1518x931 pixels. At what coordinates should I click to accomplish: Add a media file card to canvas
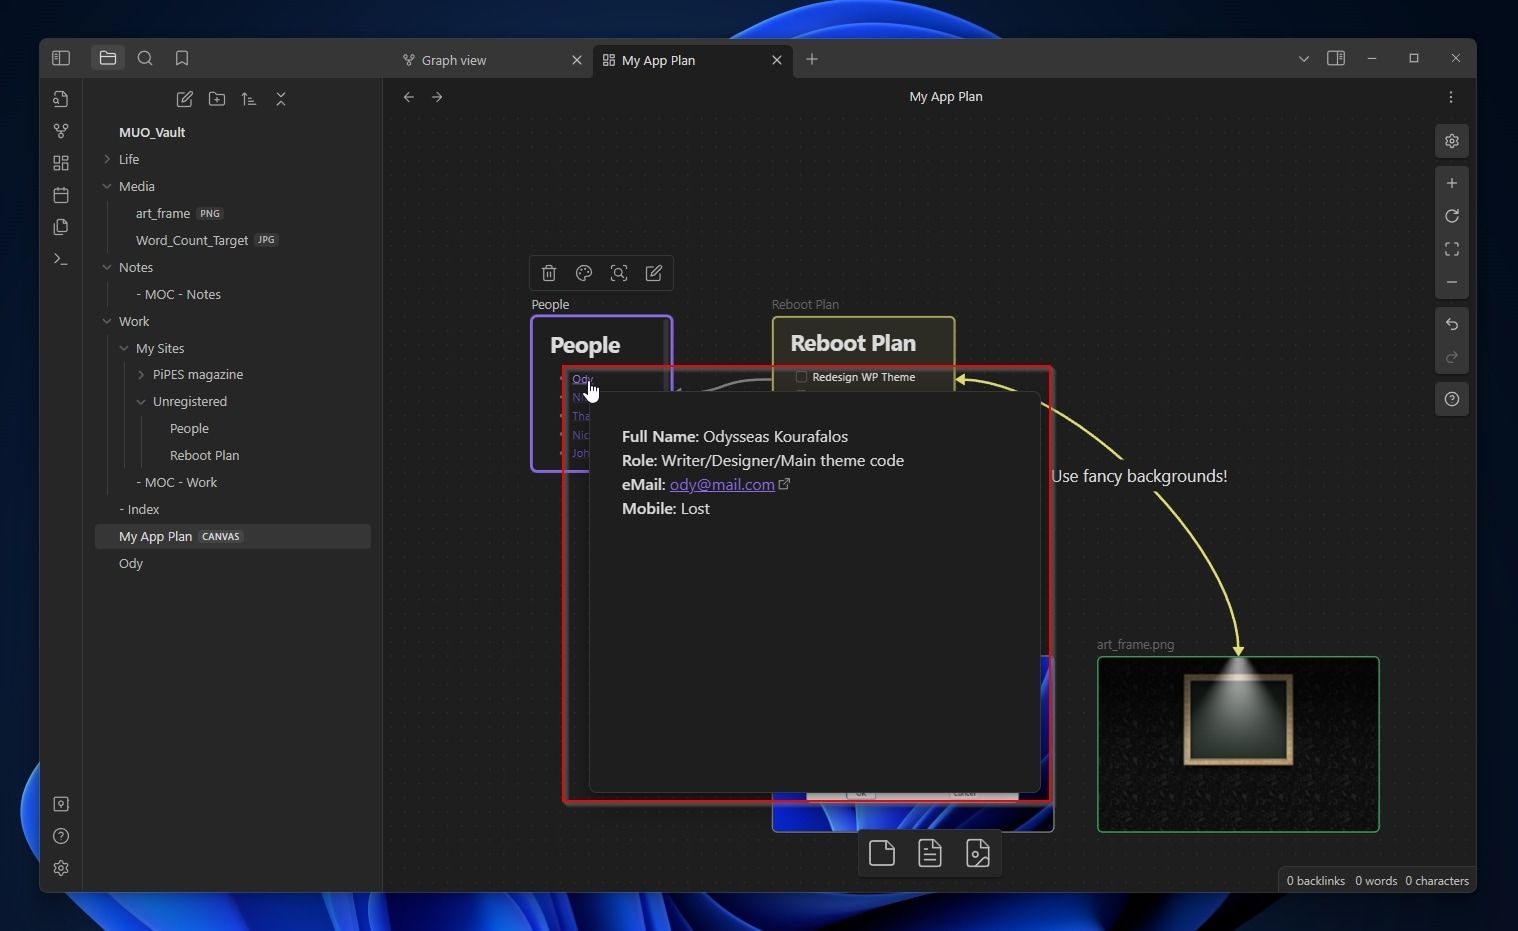978,853
